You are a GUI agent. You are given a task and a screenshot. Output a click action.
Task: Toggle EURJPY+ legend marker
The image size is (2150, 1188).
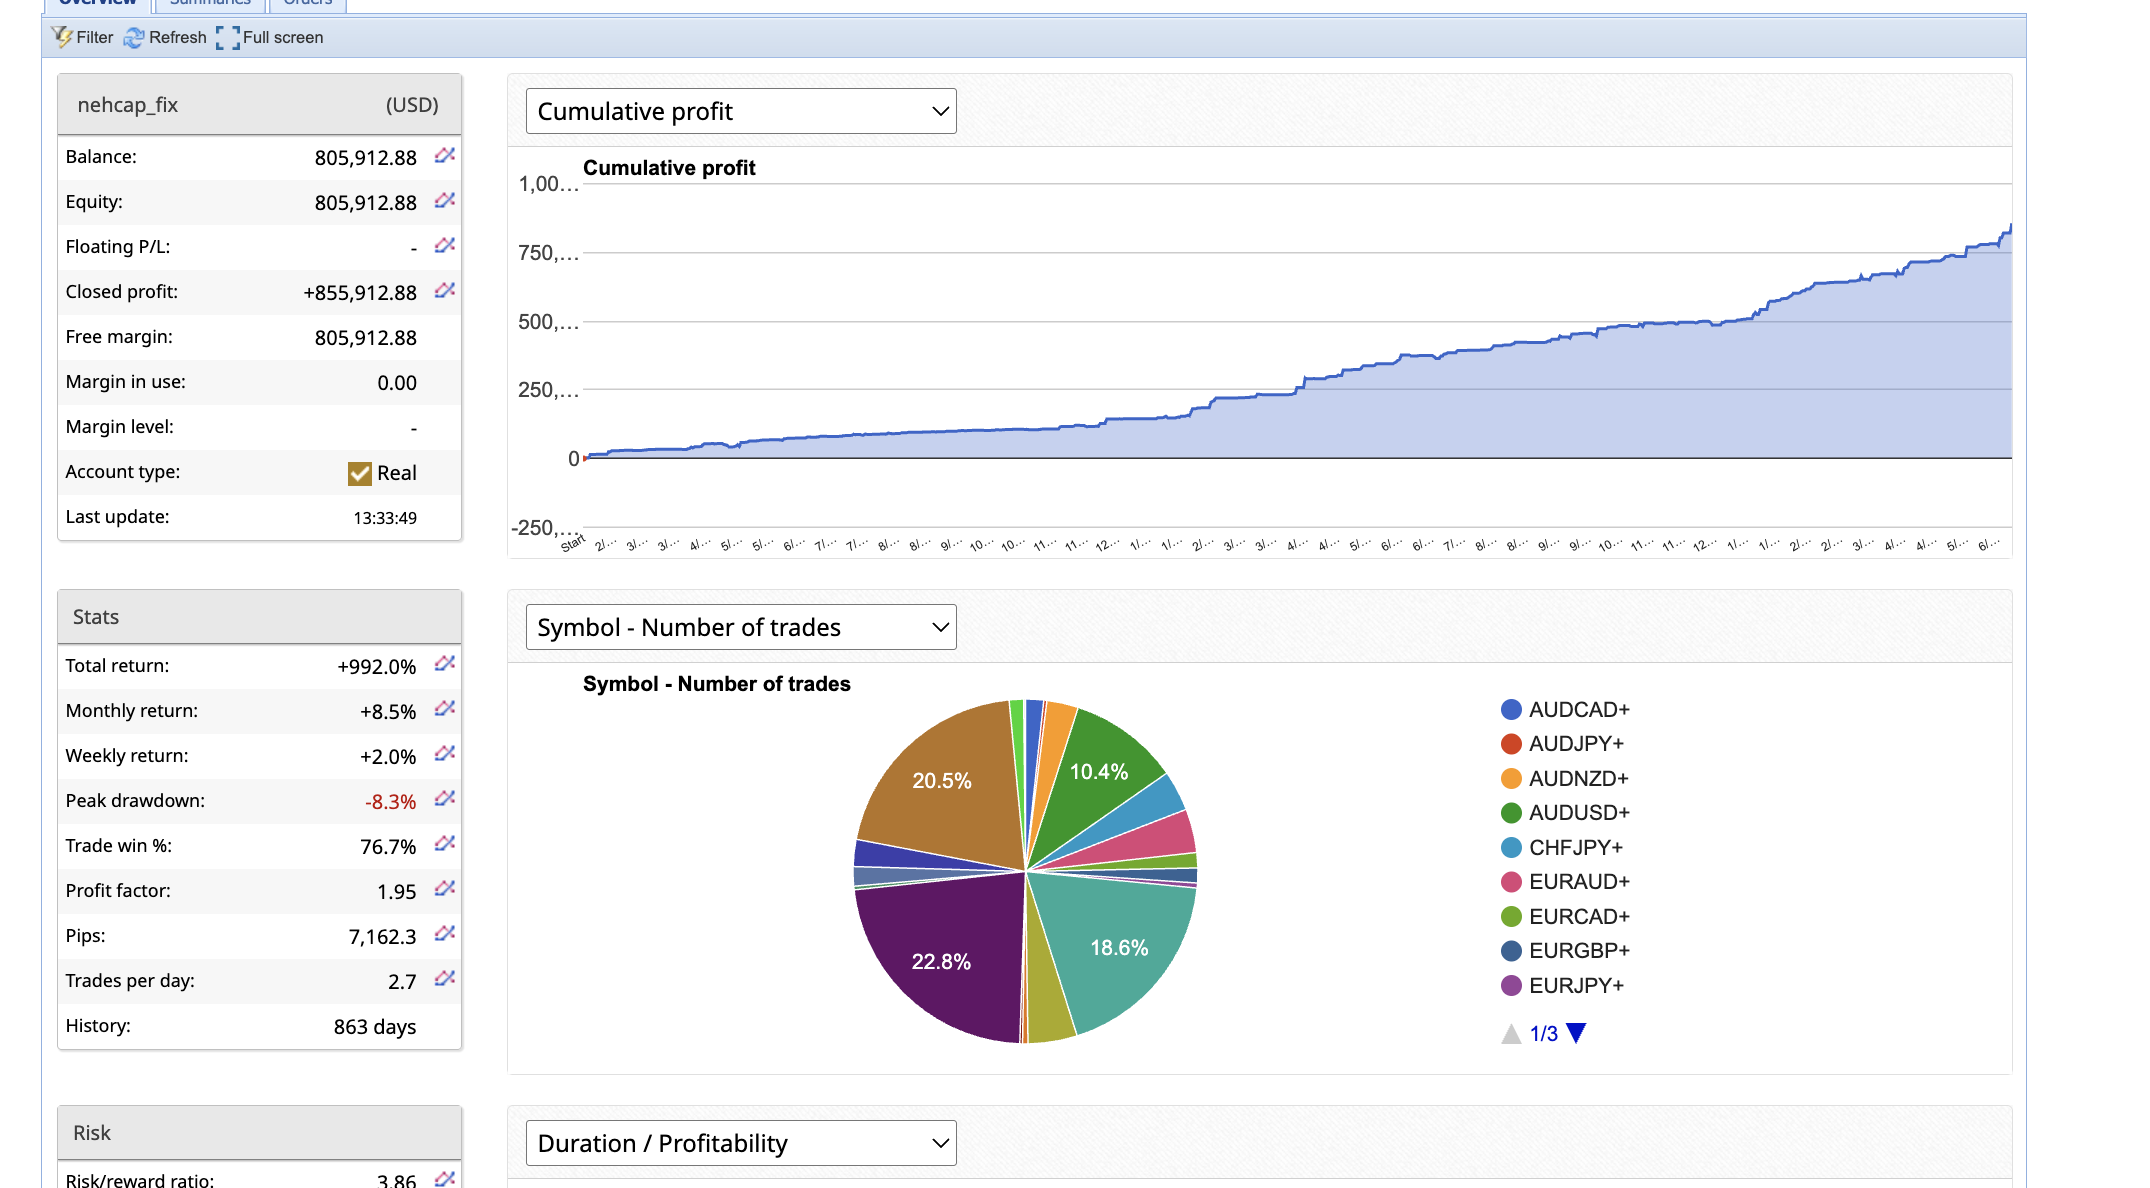point(1511,985)
